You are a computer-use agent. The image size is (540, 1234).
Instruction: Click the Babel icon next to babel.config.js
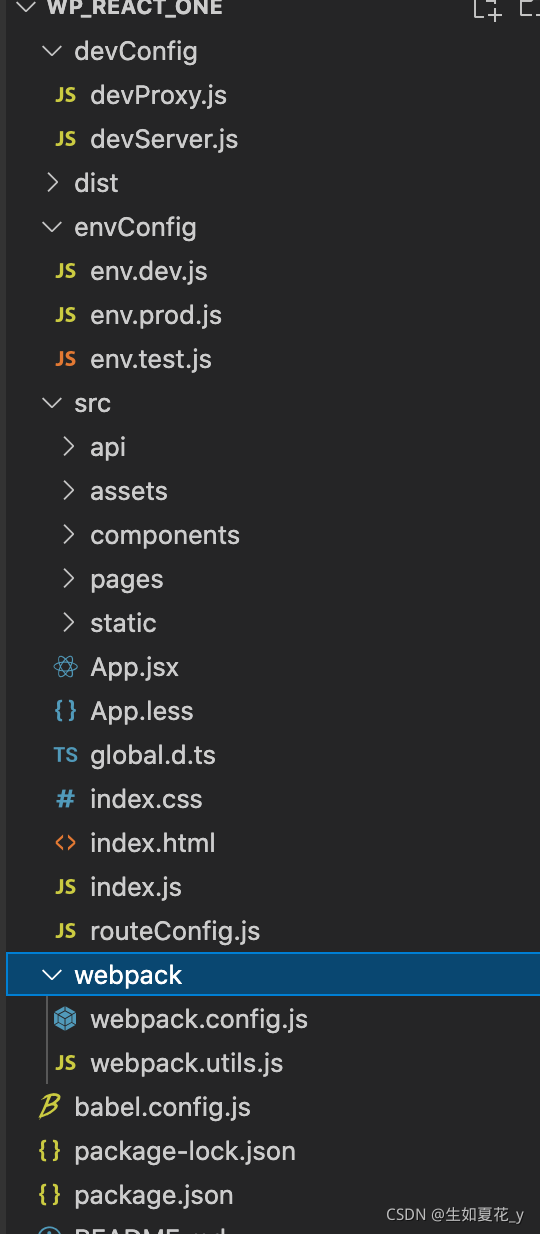49,1107
